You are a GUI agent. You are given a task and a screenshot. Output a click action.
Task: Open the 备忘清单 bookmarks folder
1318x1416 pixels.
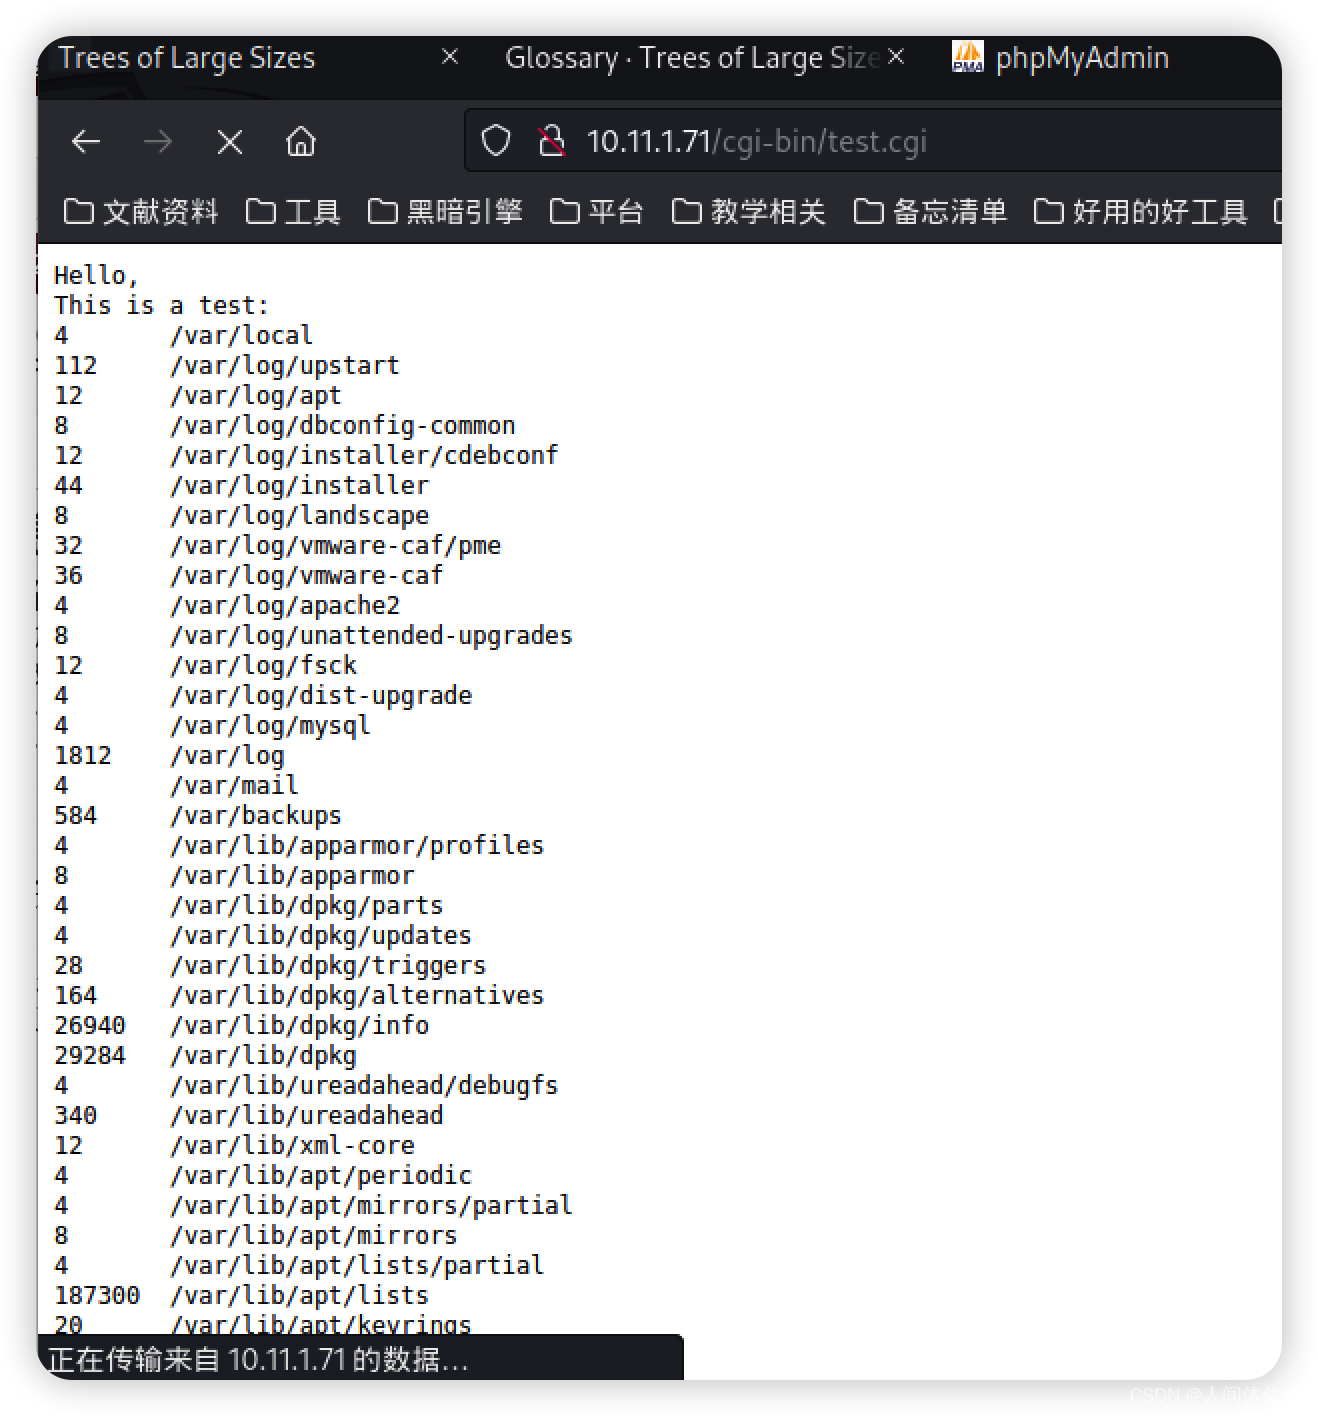930,212
